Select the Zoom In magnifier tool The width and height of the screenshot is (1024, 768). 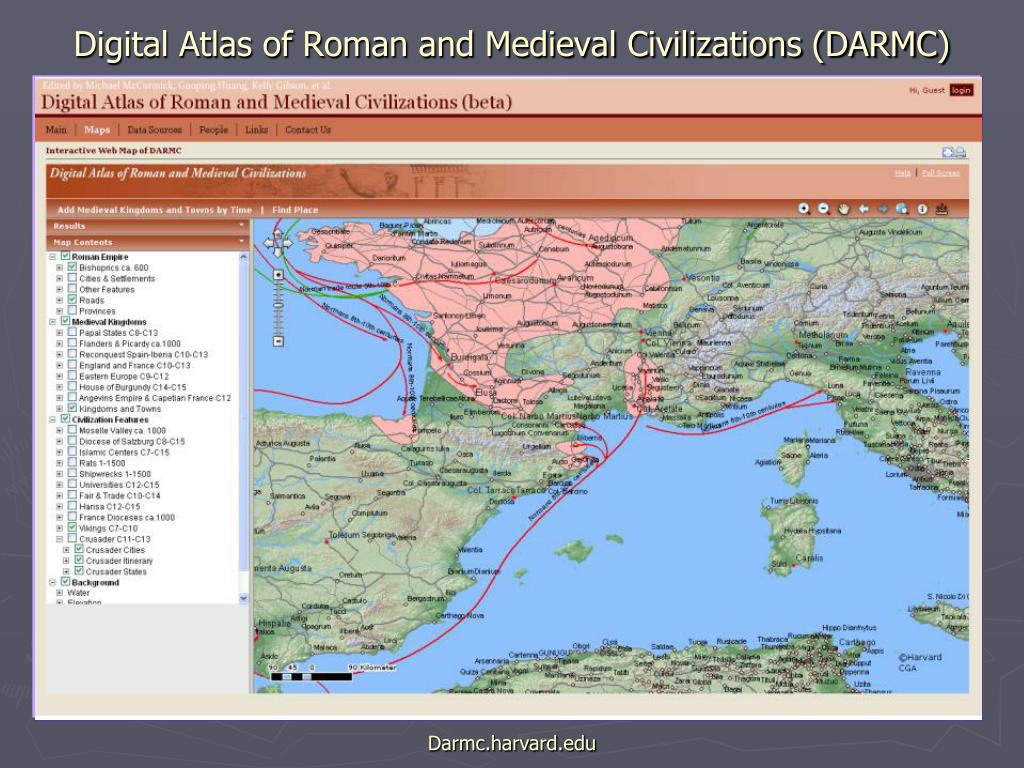pos(804,209)
